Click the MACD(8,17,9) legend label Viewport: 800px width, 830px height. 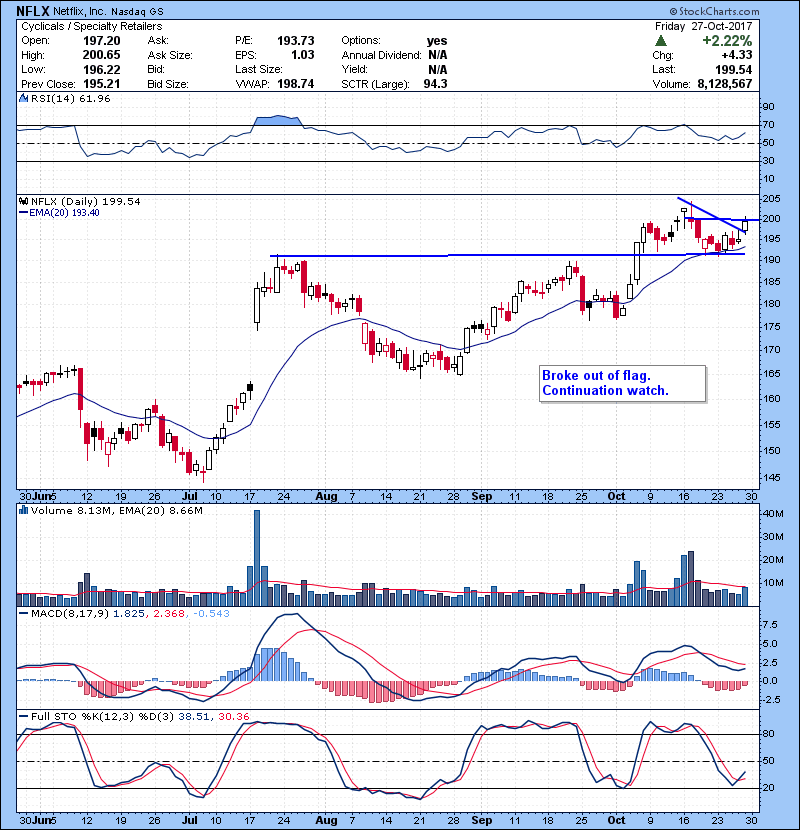click(70, 614)
